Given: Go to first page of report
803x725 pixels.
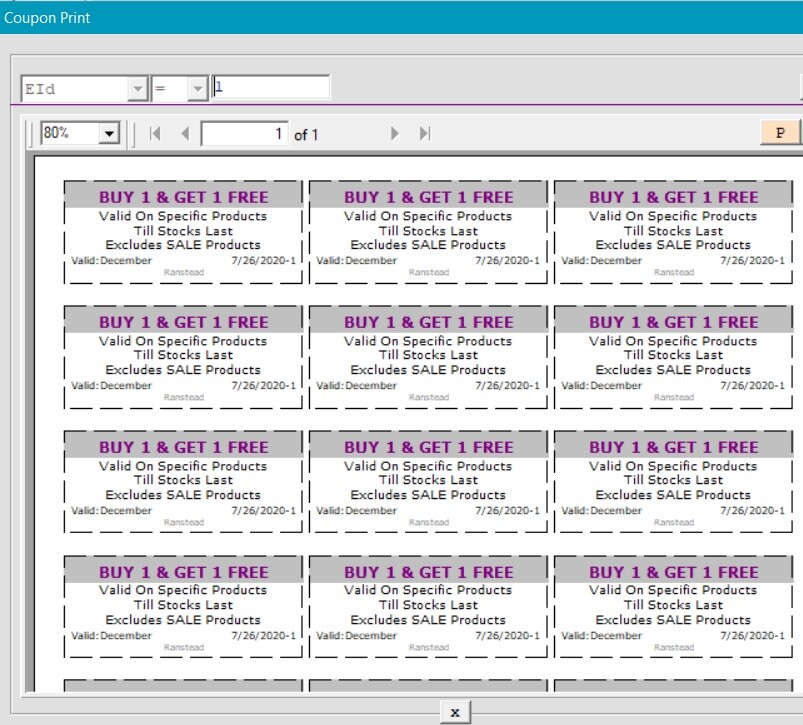Looking at the screenshot, I should (x=155, y=134).
